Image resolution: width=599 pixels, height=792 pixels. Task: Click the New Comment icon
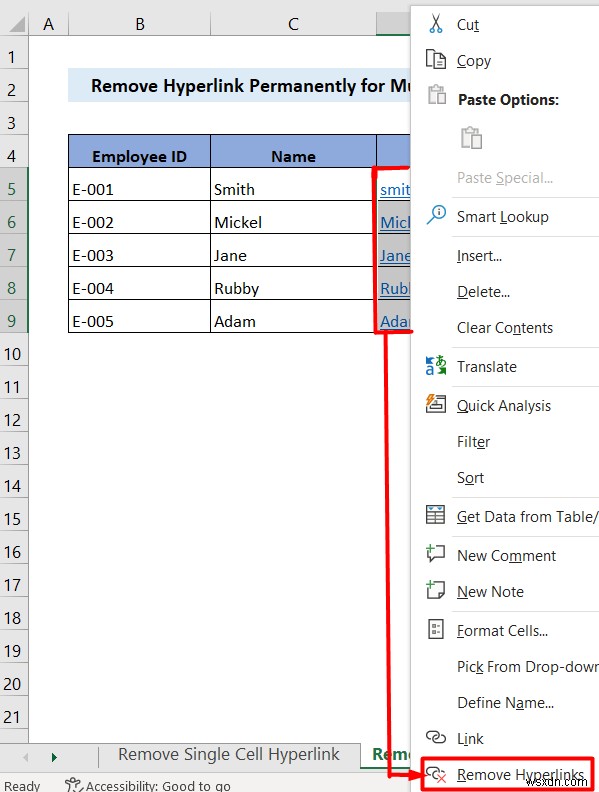coord(435,554)
